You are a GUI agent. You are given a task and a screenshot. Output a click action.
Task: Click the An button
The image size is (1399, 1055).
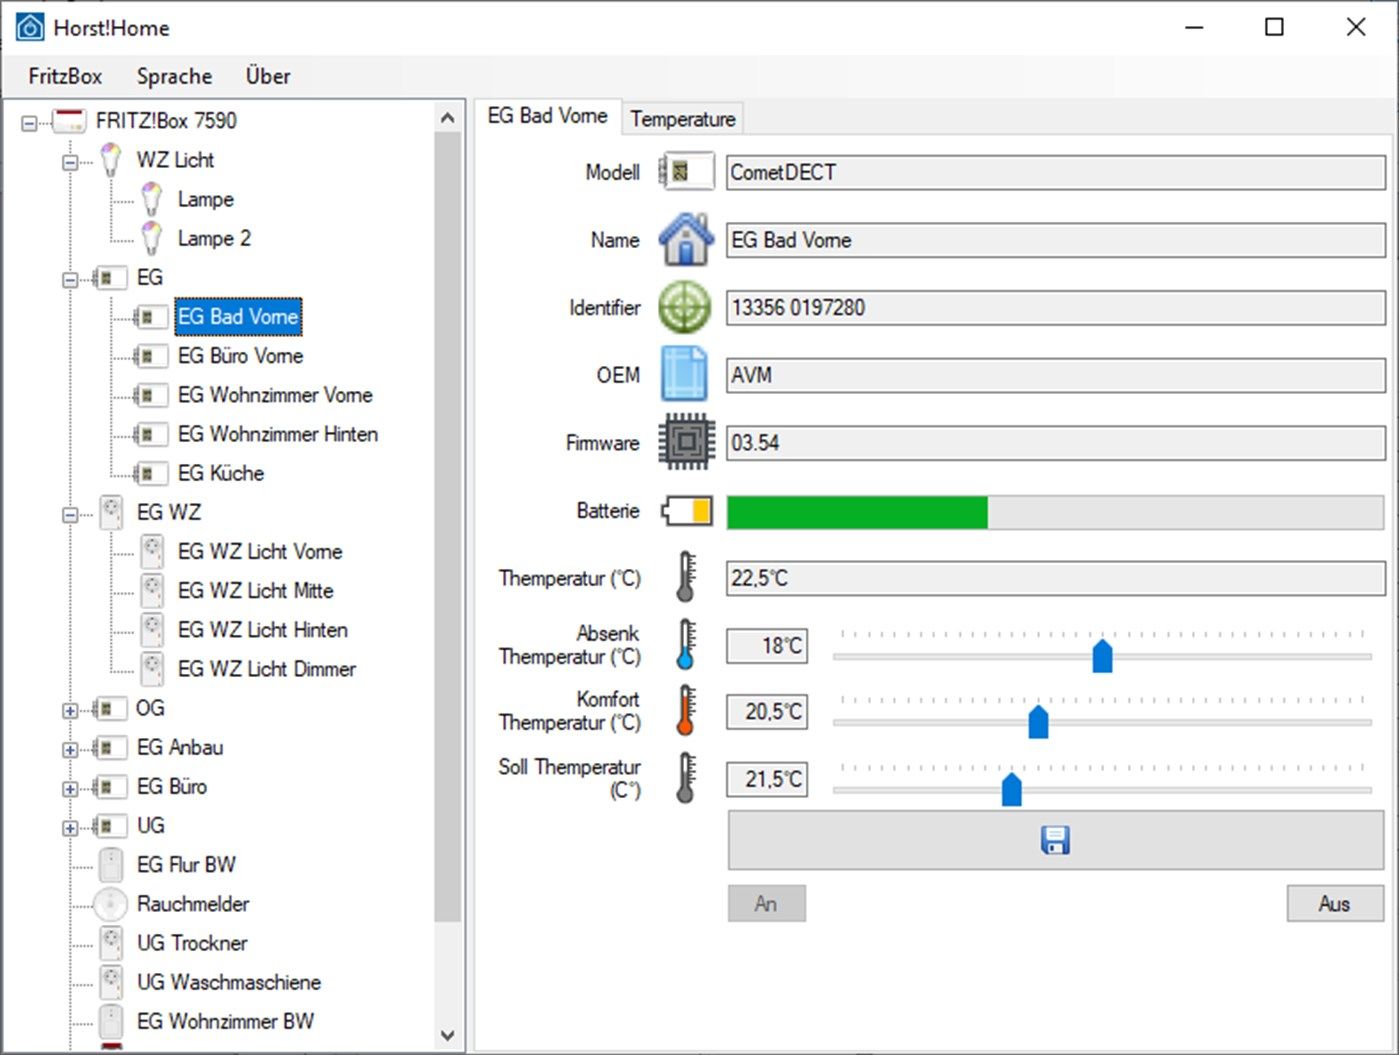766,904
